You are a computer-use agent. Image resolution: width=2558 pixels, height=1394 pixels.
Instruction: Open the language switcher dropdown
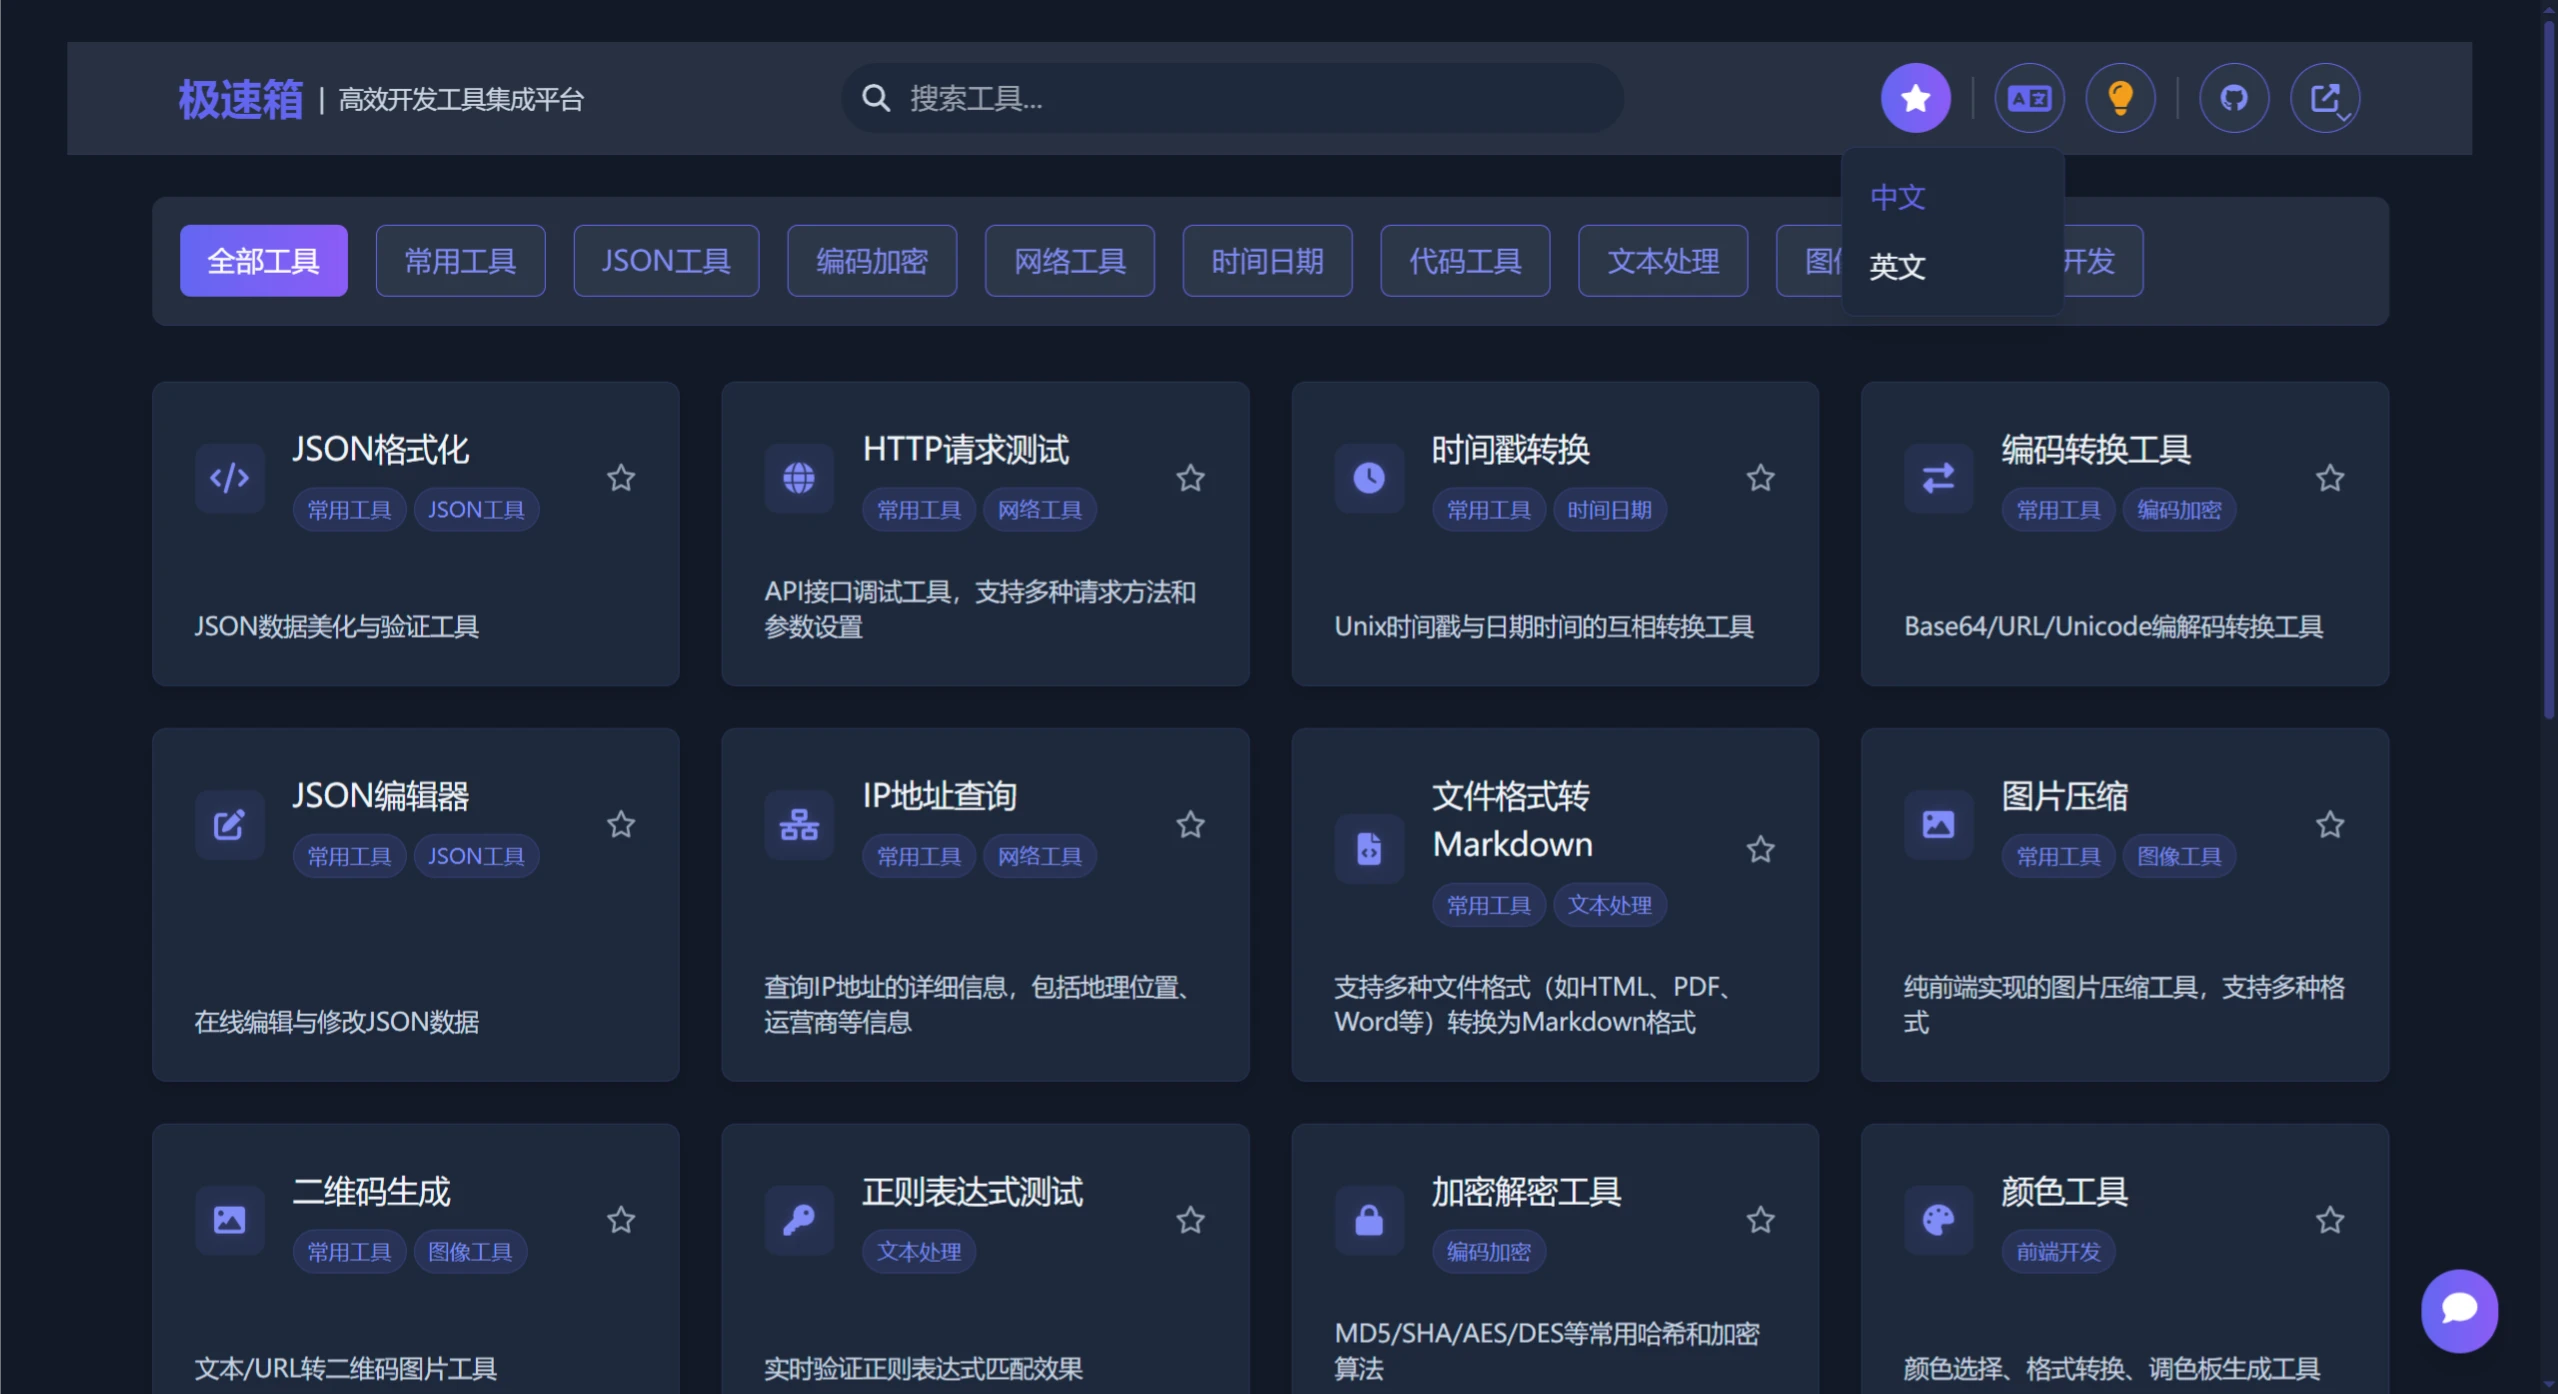2029,97
